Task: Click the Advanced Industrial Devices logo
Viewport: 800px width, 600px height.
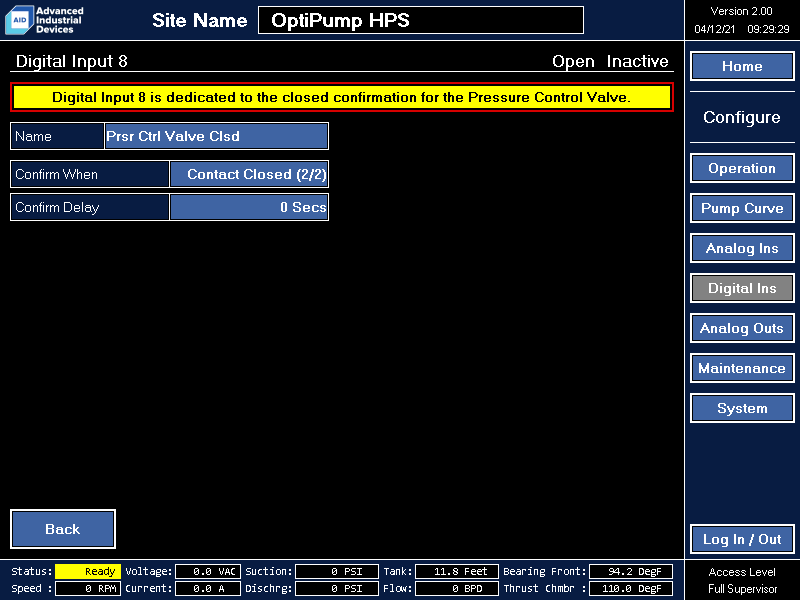Action: 44,20
